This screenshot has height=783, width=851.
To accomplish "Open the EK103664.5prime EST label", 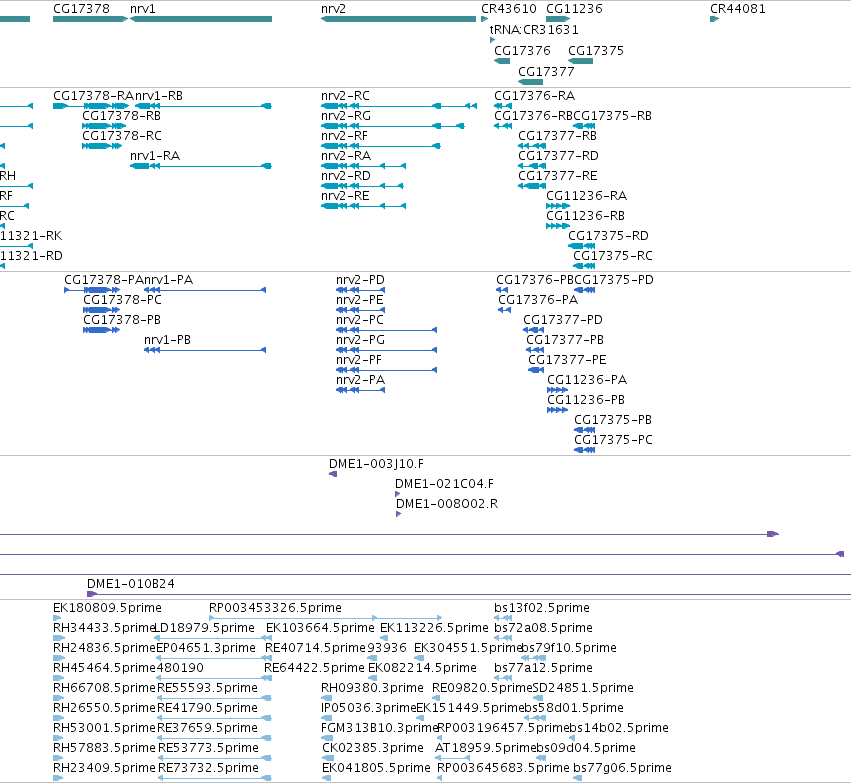I will coord(320,627).
